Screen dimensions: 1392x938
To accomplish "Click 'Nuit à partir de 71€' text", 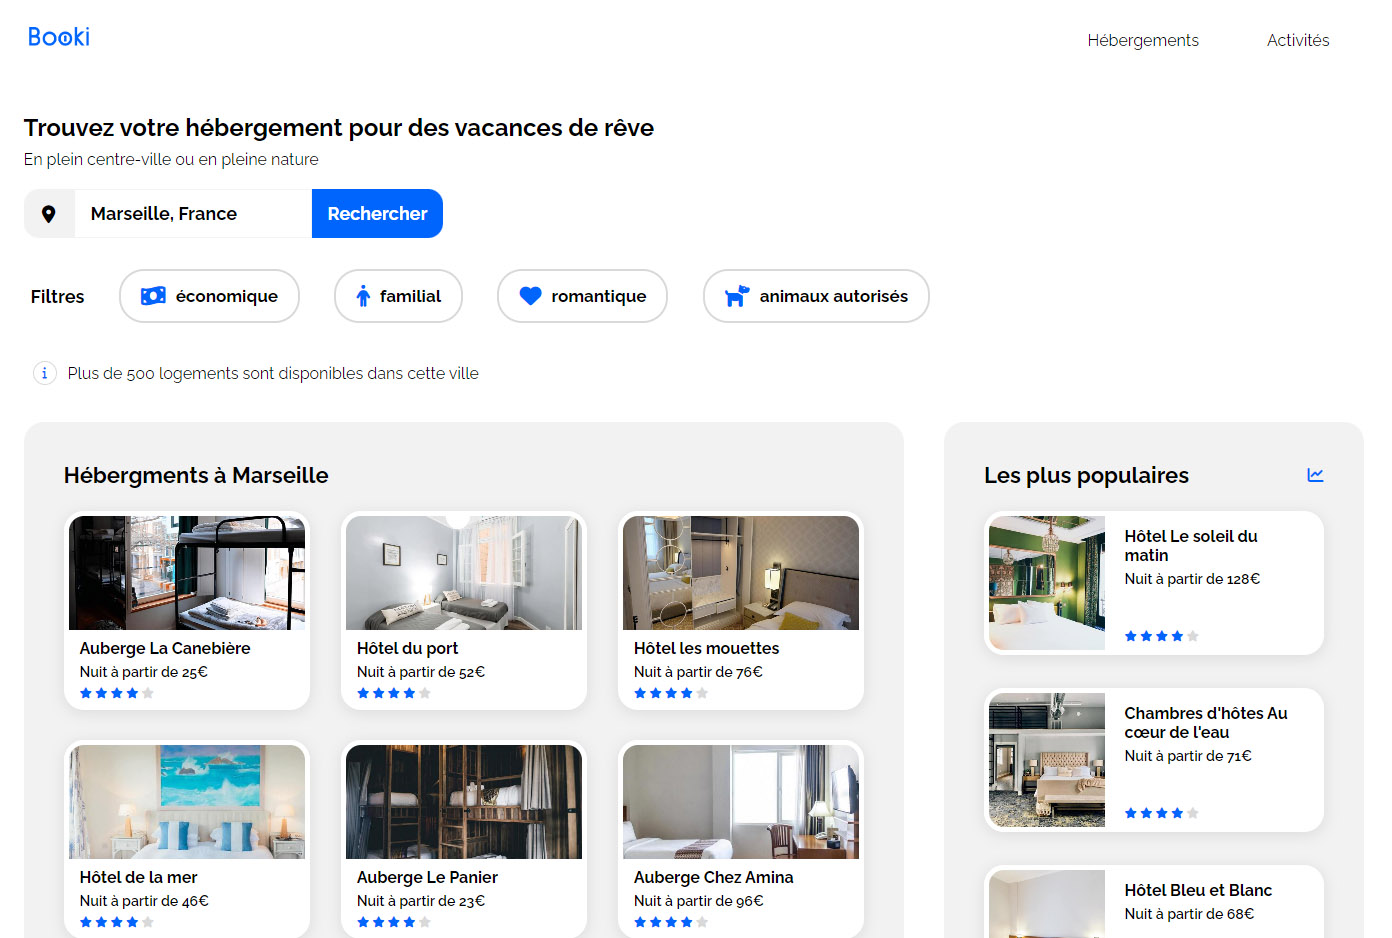I will (1188, 756).
